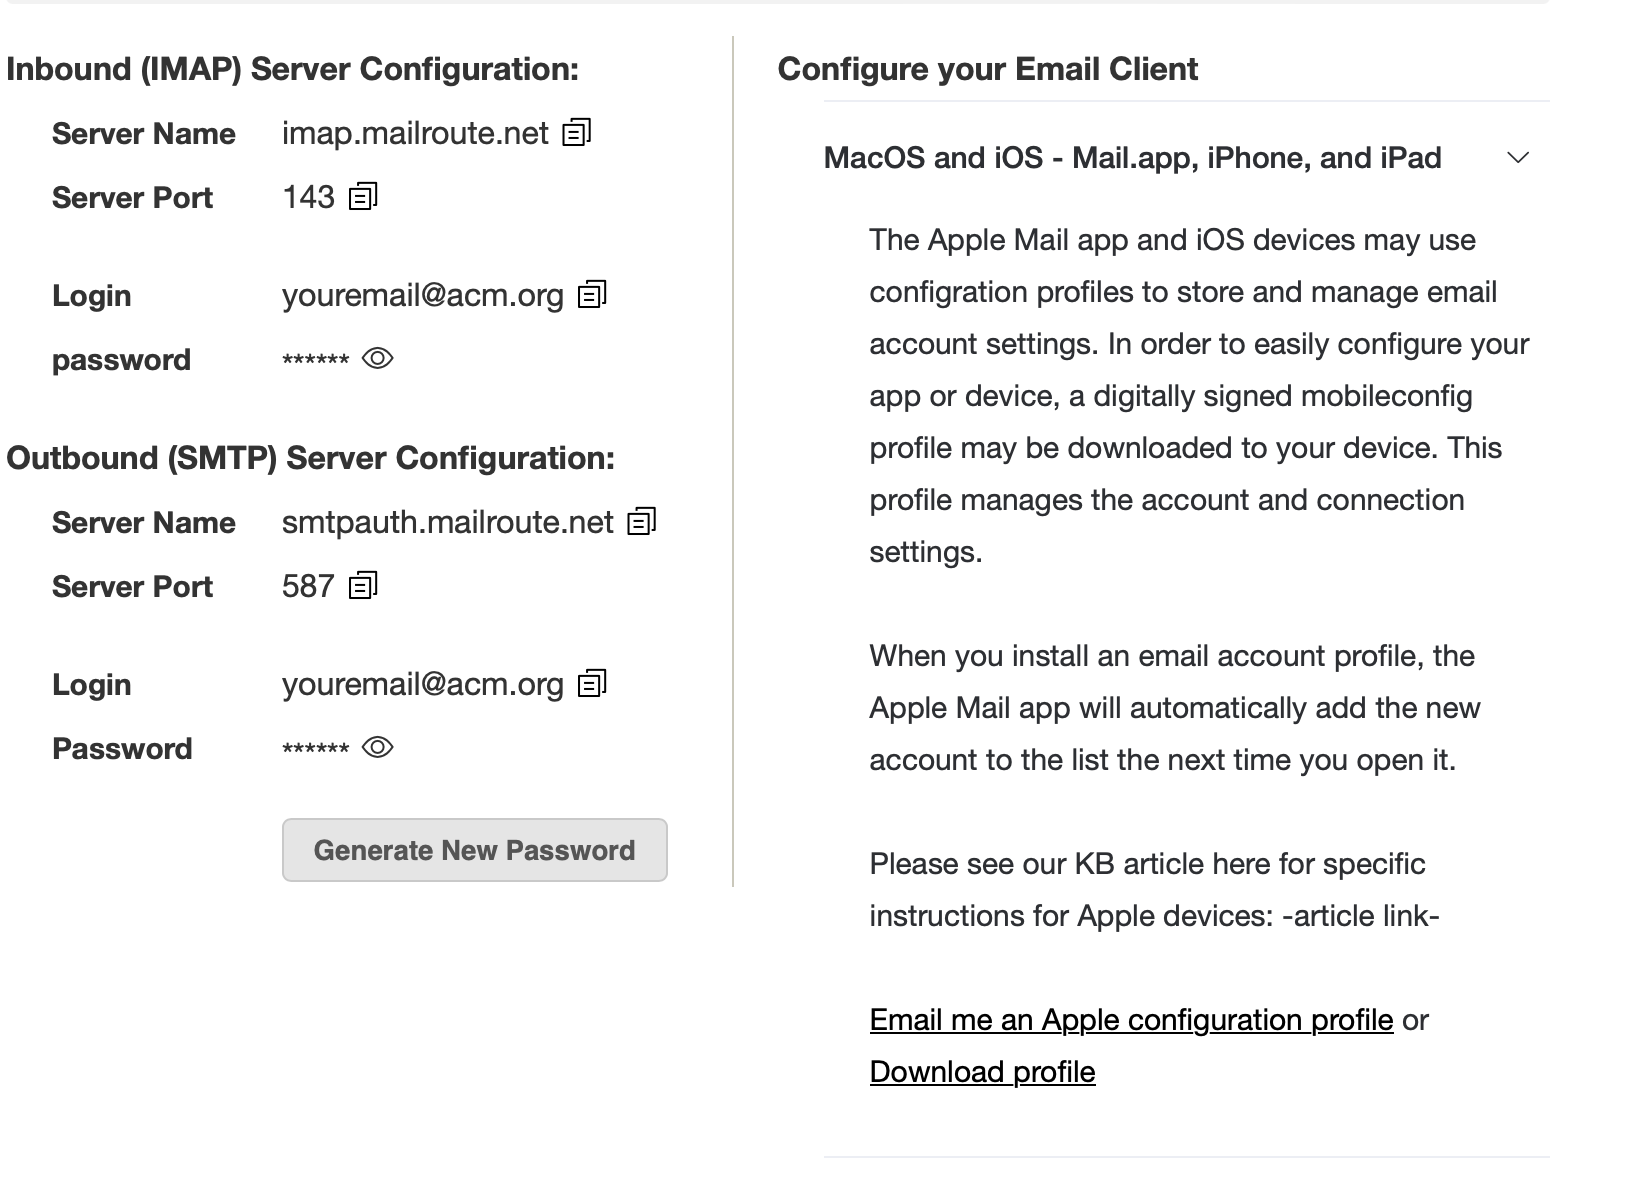Collapse the MacOS and iOS section chevron
The height and width of the screenshot is (1188, 1634).
(1517, 158)
